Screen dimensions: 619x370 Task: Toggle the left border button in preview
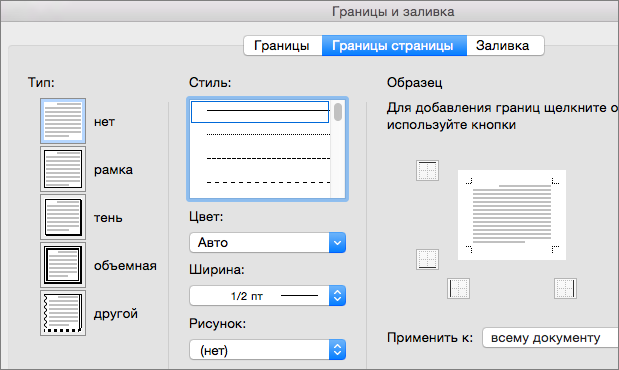(458, 288)
